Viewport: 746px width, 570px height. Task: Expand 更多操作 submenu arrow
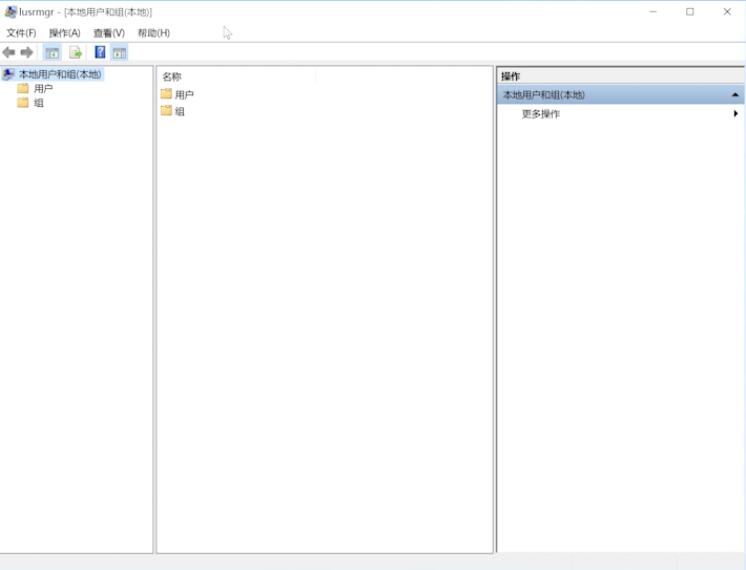[x=736, y=113]
